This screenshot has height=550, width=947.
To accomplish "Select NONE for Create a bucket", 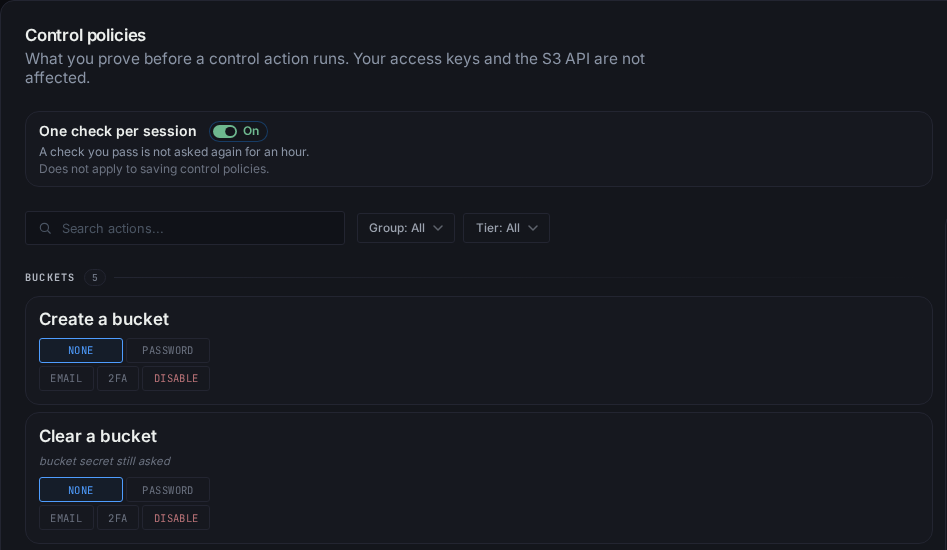I will coord(81,351).
